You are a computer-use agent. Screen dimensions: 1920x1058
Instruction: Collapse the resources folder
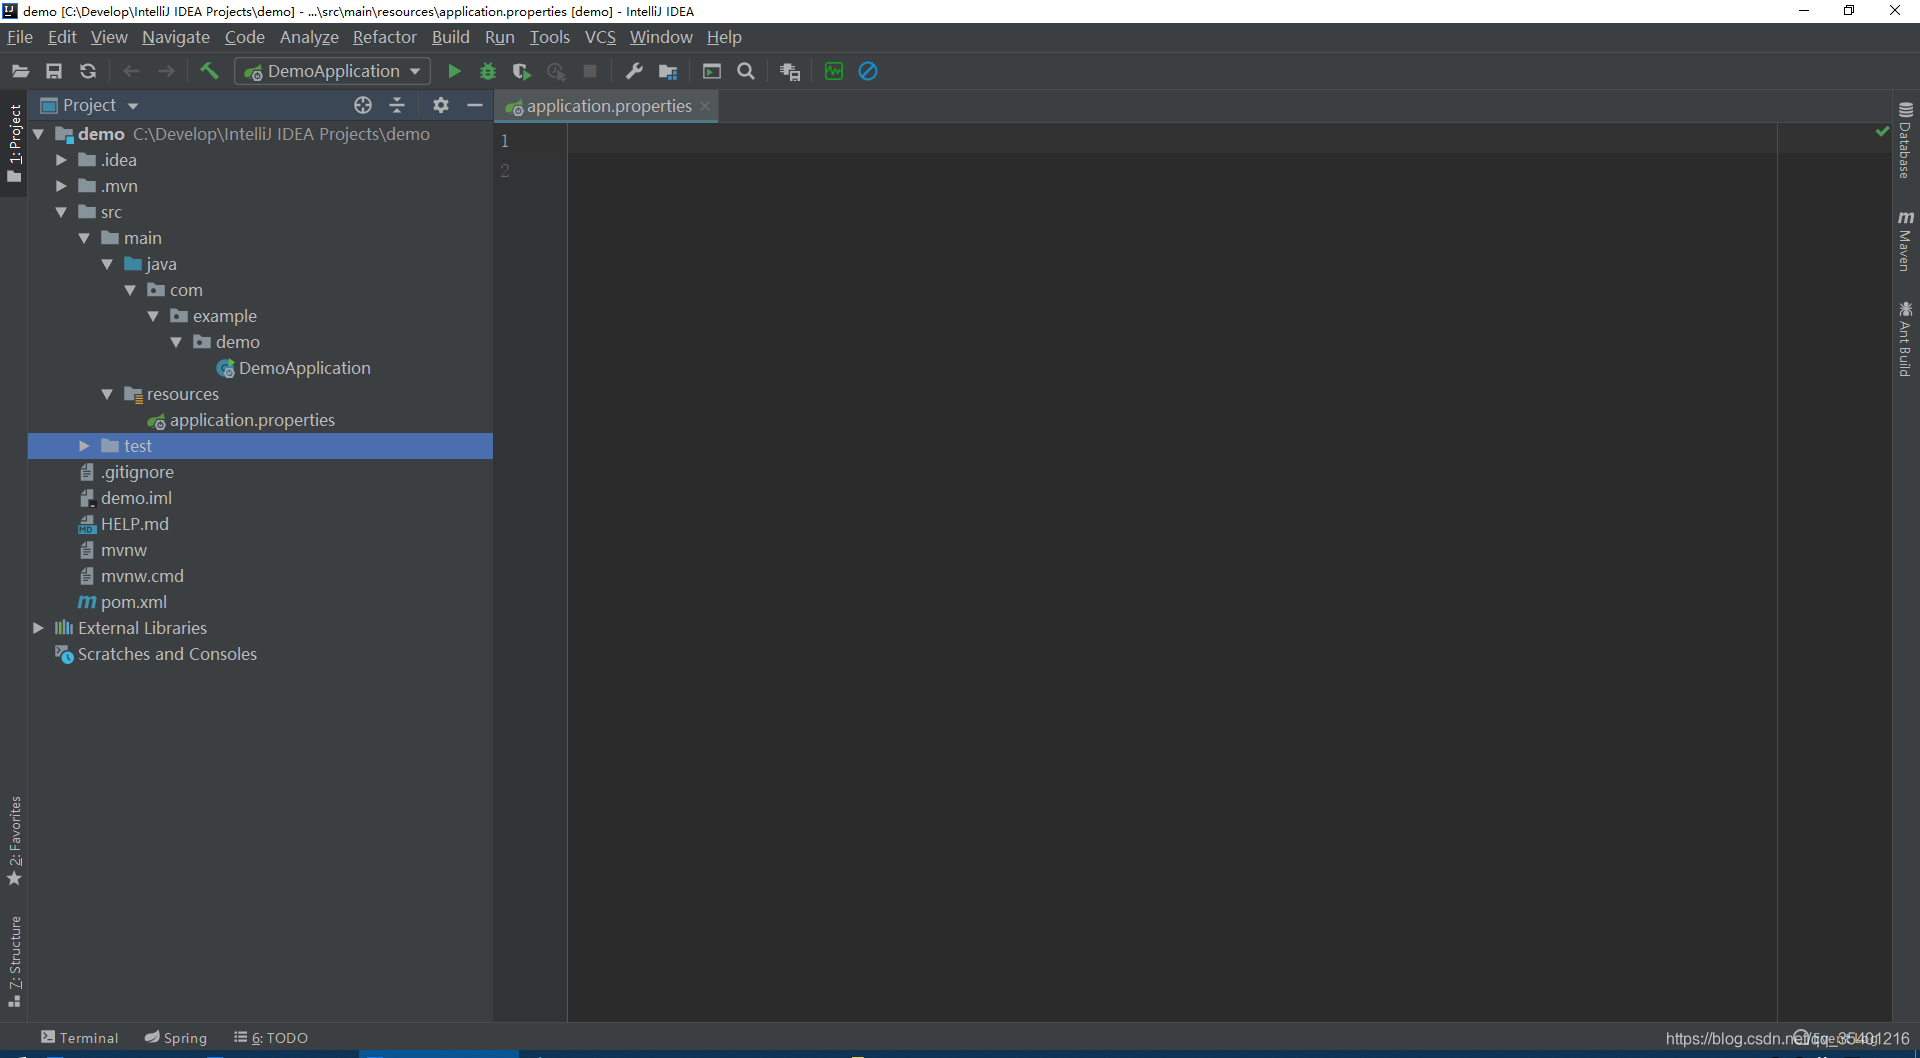coord(107,394)
